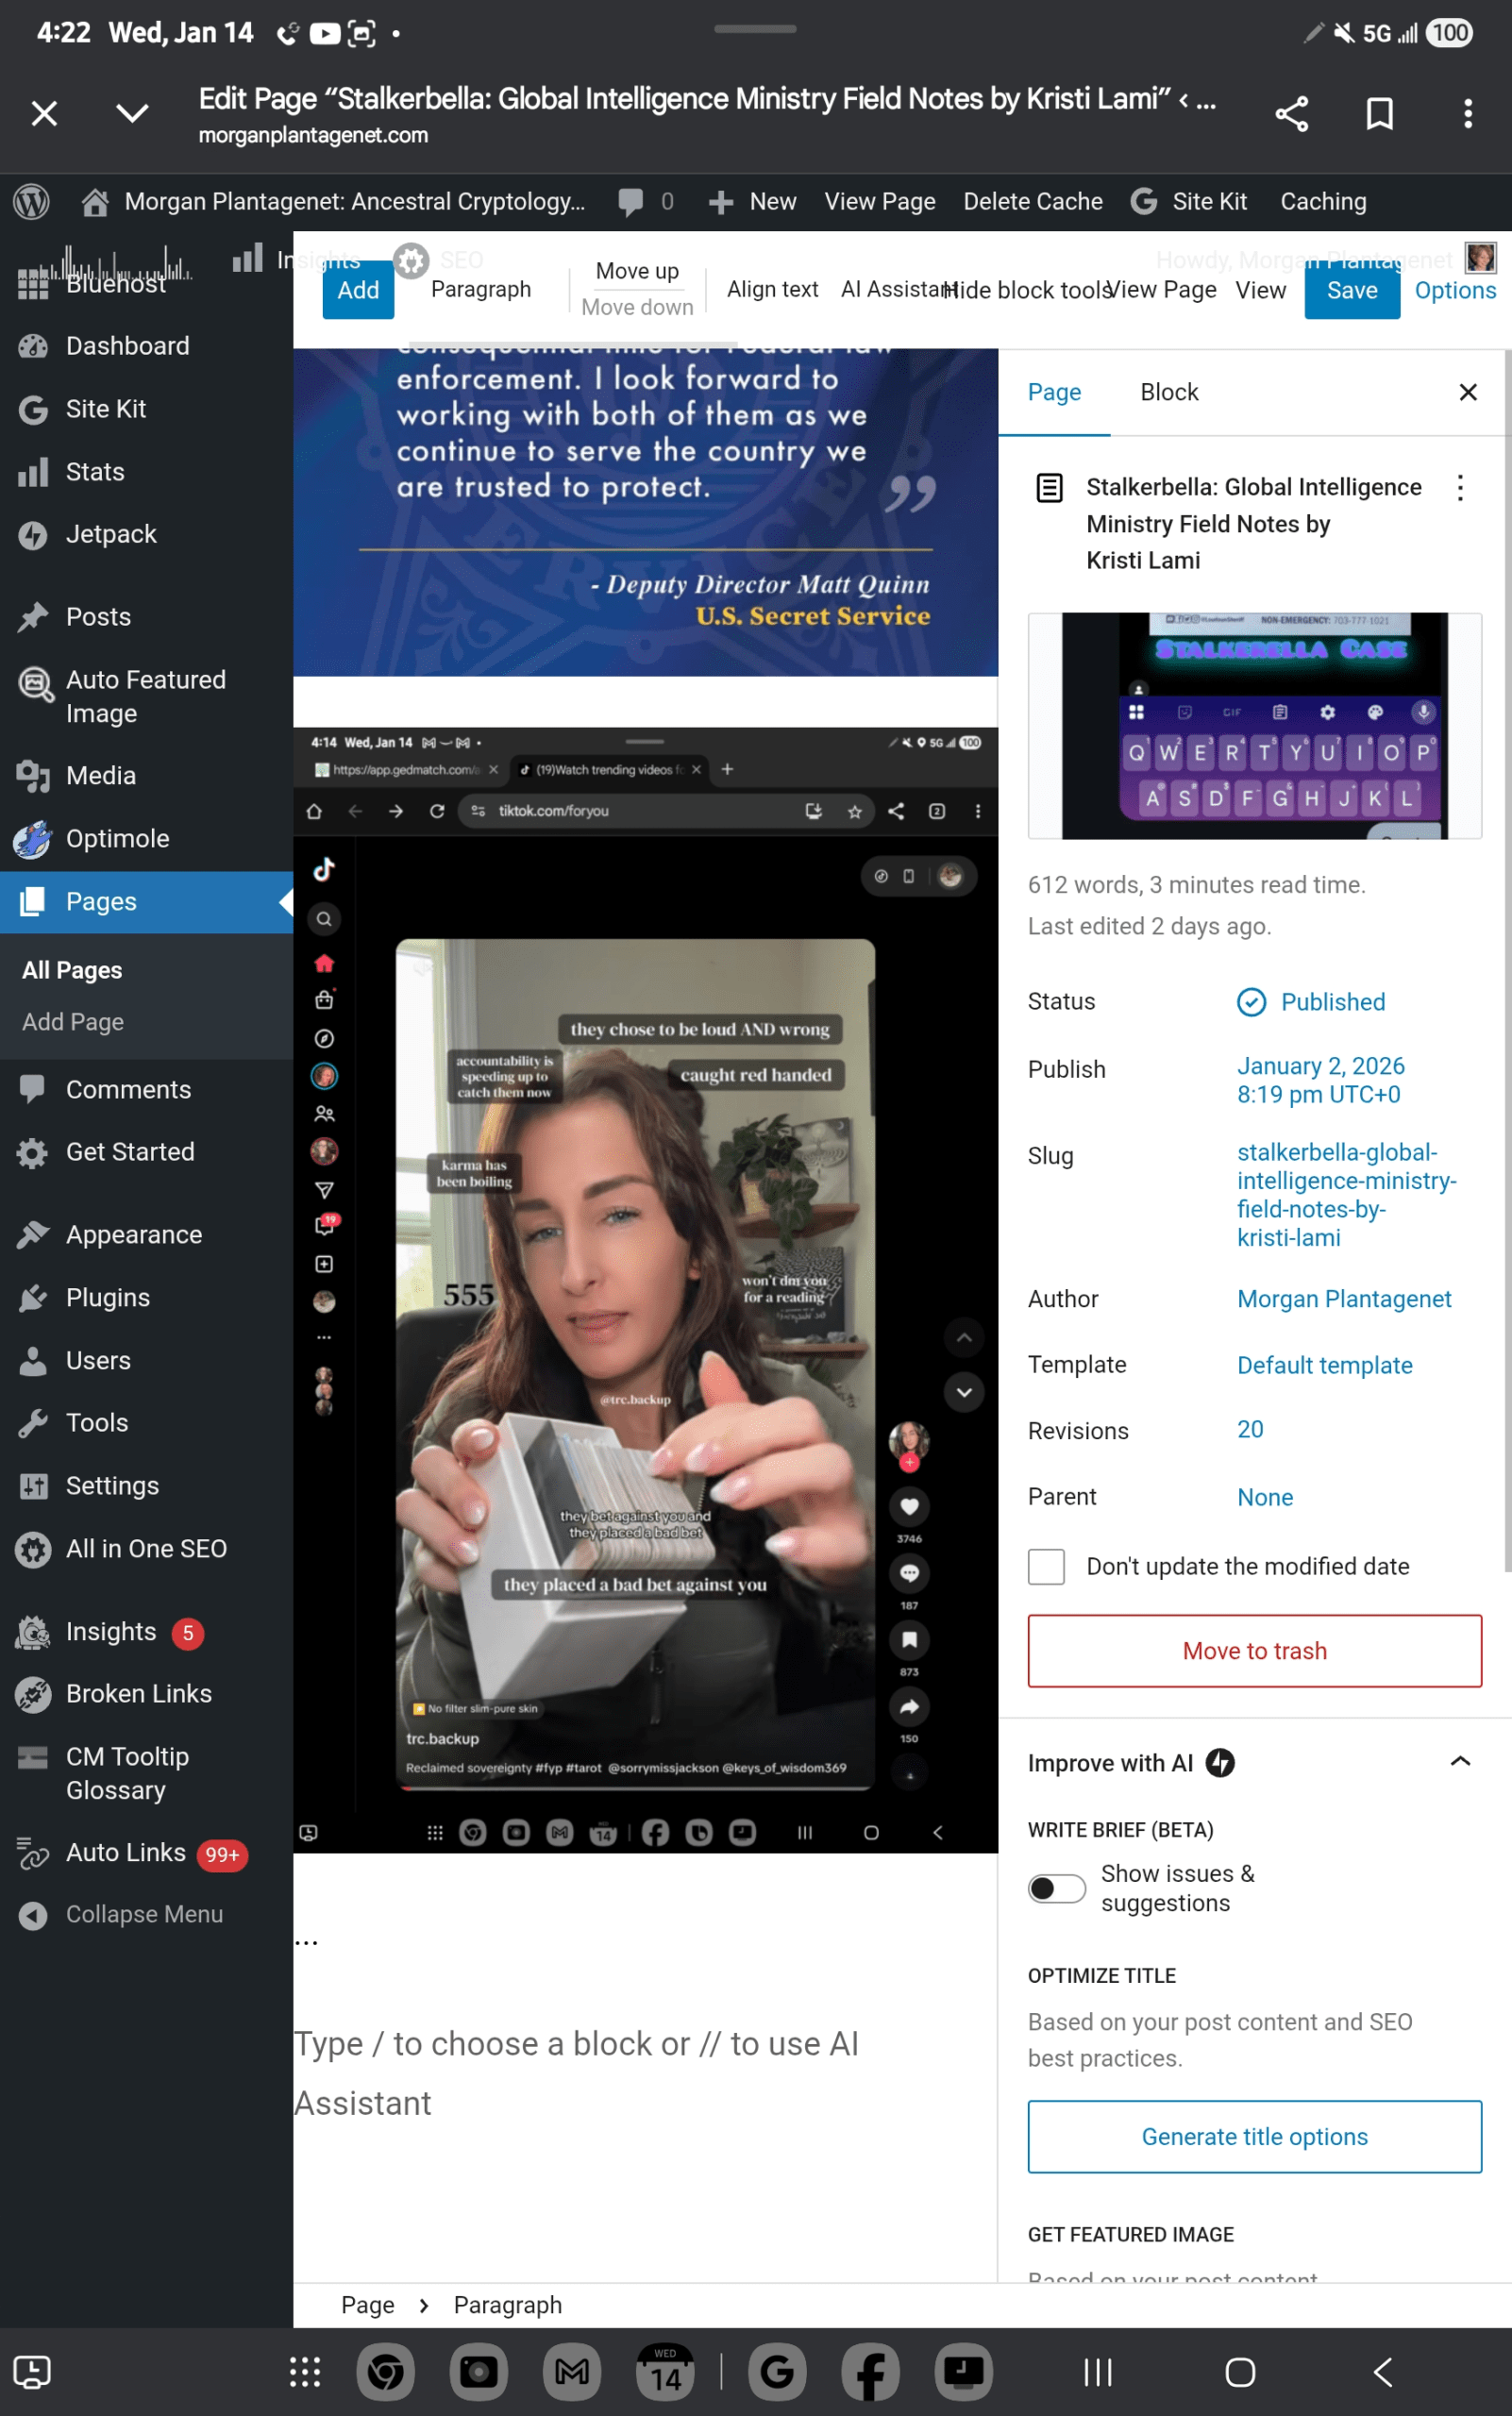The height and width of the screenshot is (2416, 1512).
Task: Enable the Show issues & suggestions toggle
Action: tap(1056, 1888)
